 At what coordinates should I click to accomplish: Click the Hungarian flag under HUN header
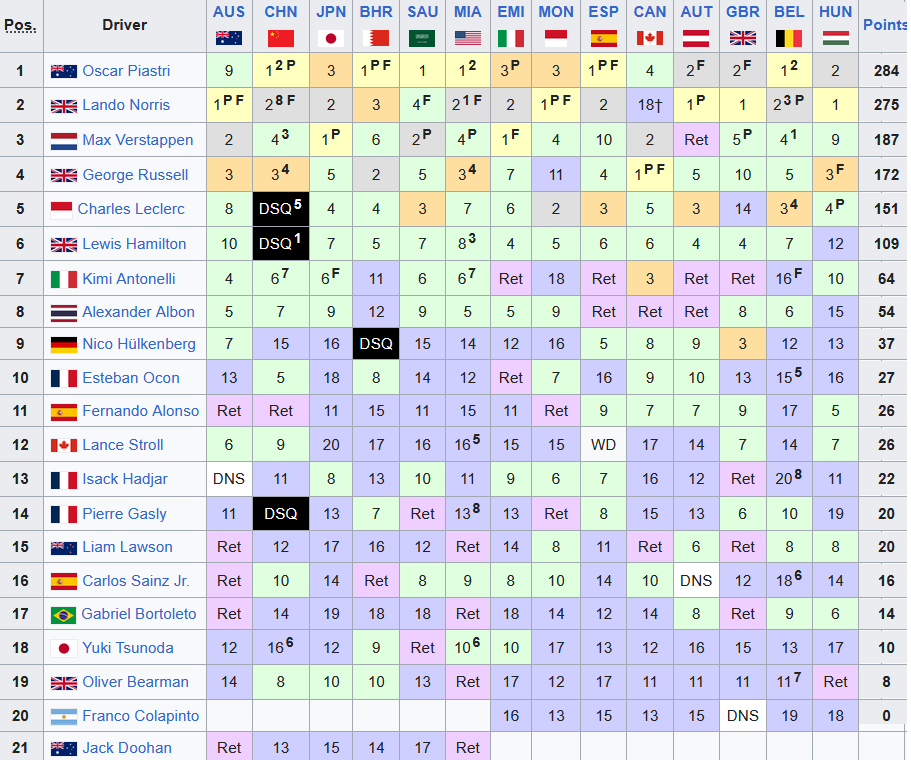[x=836, y=38]
